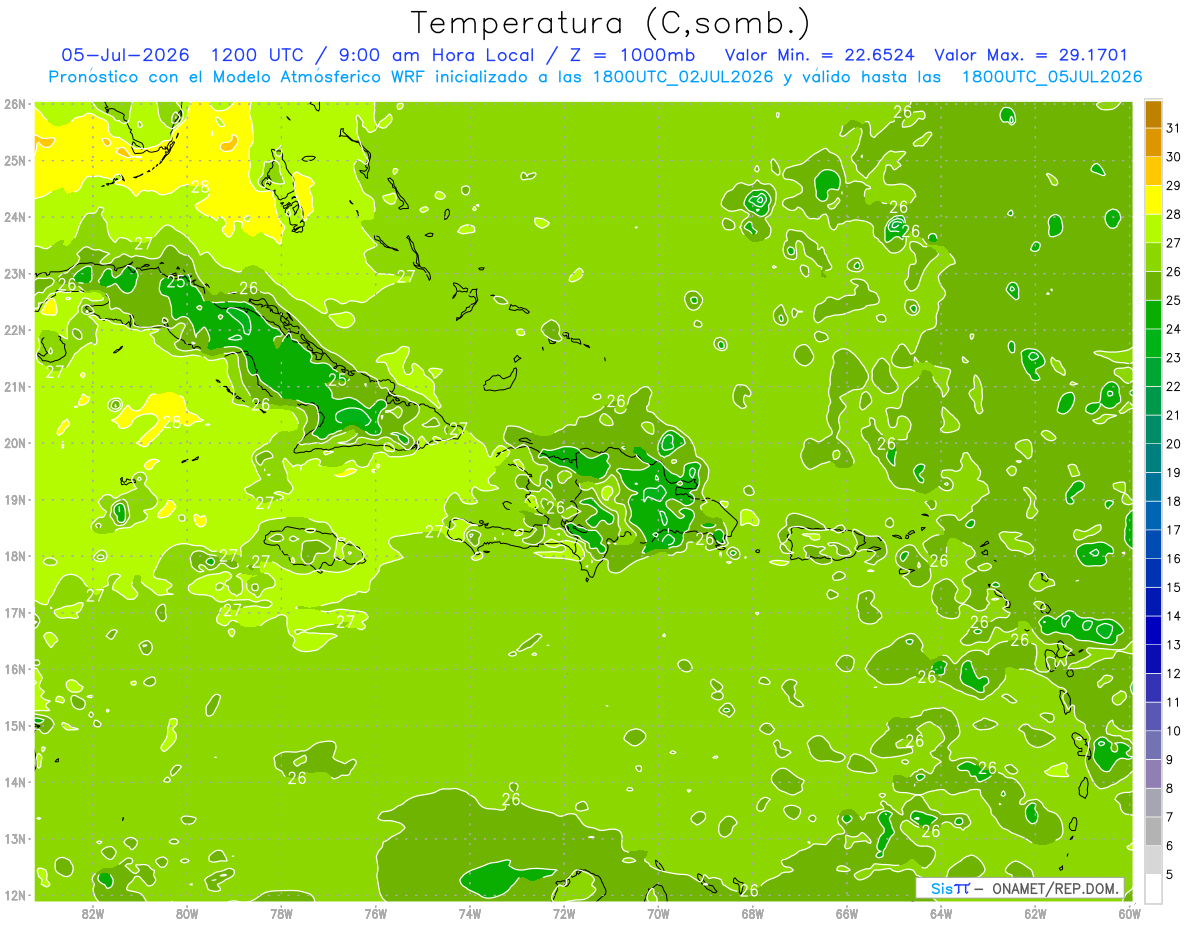This screenshot has height=927, width=1200.
Task: Click the 31 label on the color scale
Action: [1174, 128]
